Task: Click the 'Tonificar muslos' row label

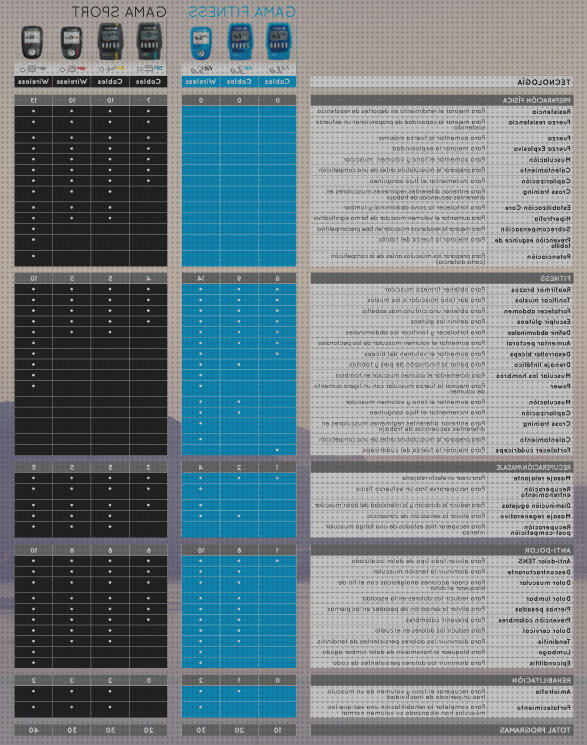Action: 542,300
